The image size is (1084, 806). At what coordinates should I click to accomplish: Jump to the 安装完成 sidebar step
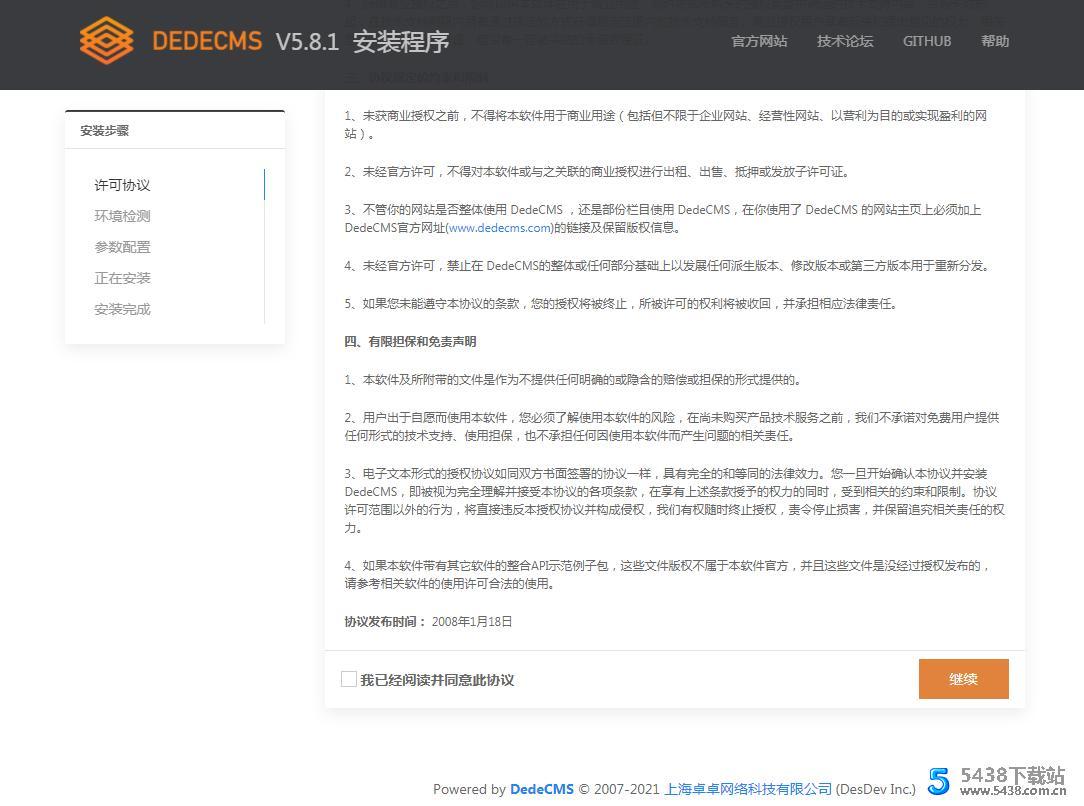(x=123, y=309)
